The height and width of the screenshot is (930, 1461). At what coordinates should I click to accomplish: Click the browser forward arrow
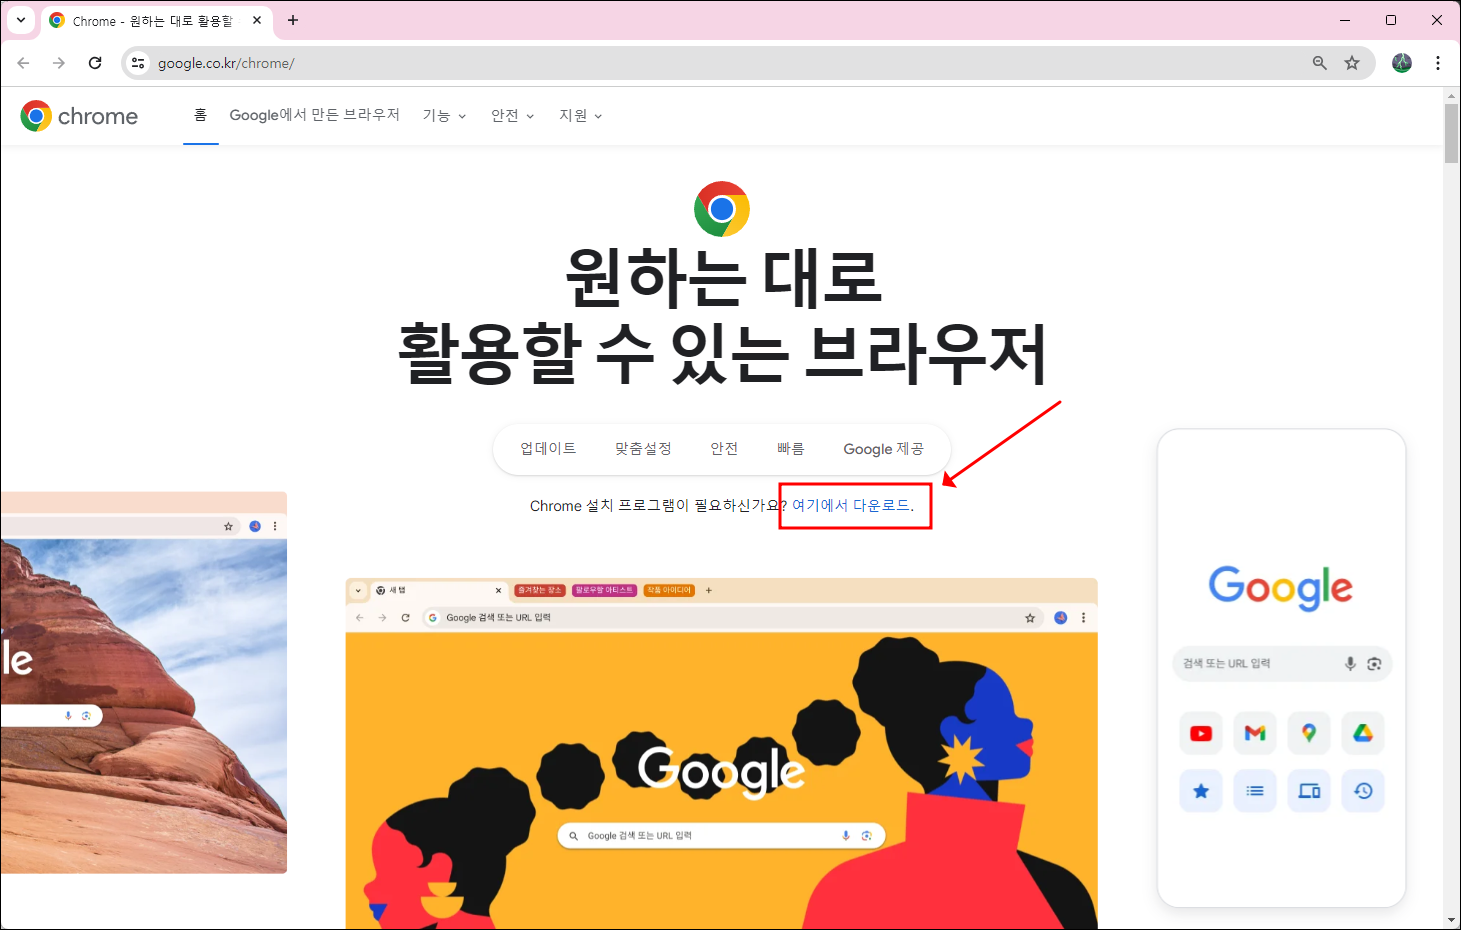tap(59, 63)
